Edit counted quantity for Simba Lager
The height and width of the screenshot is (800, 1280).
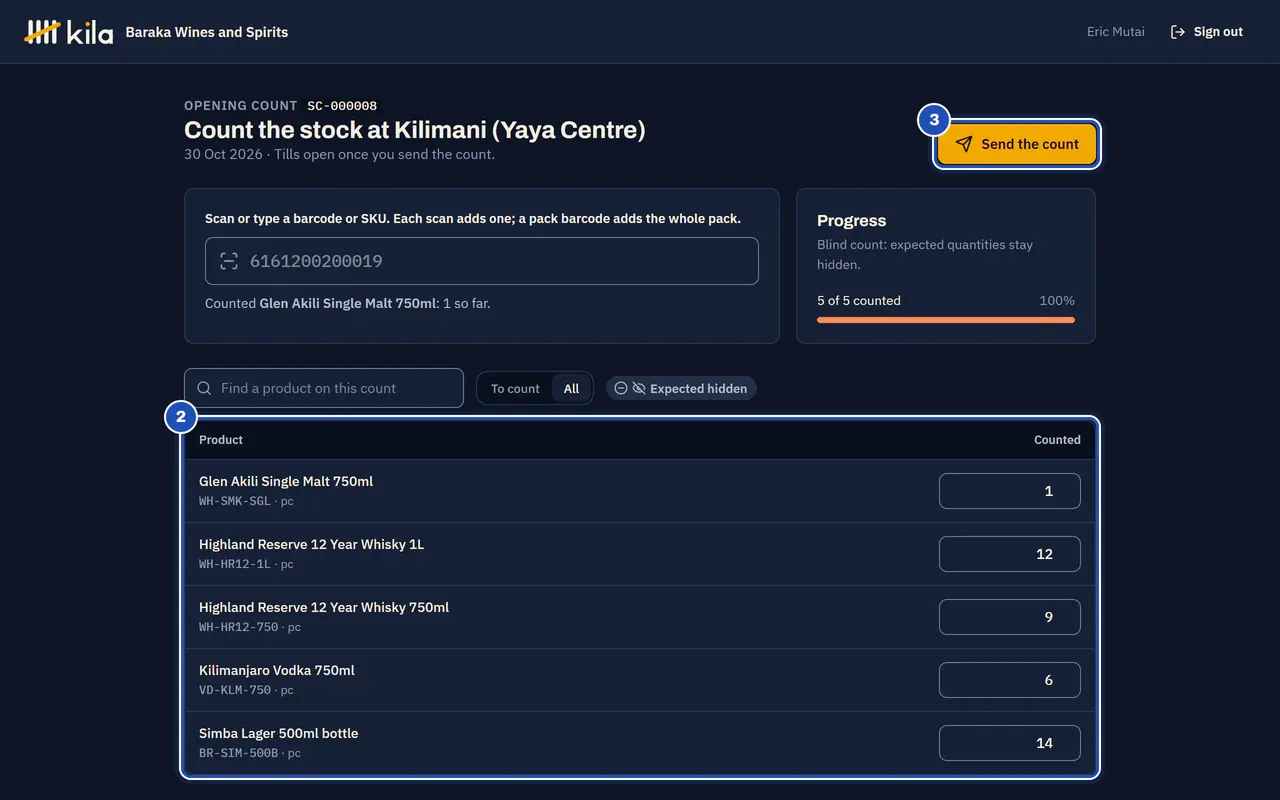(1010, 743)
